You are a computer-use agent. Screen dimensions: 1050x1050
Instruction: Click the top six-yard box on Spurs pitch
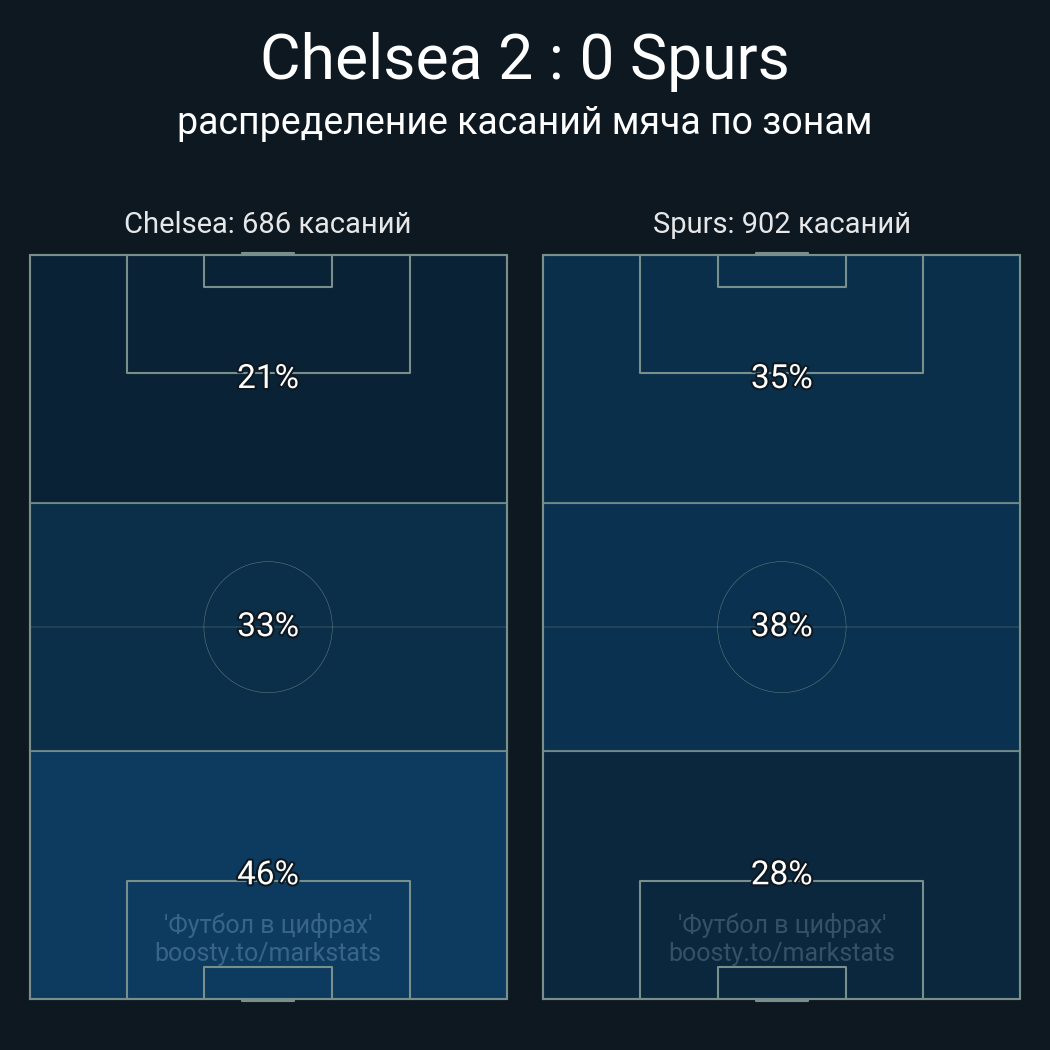click(x=781, y=271)
